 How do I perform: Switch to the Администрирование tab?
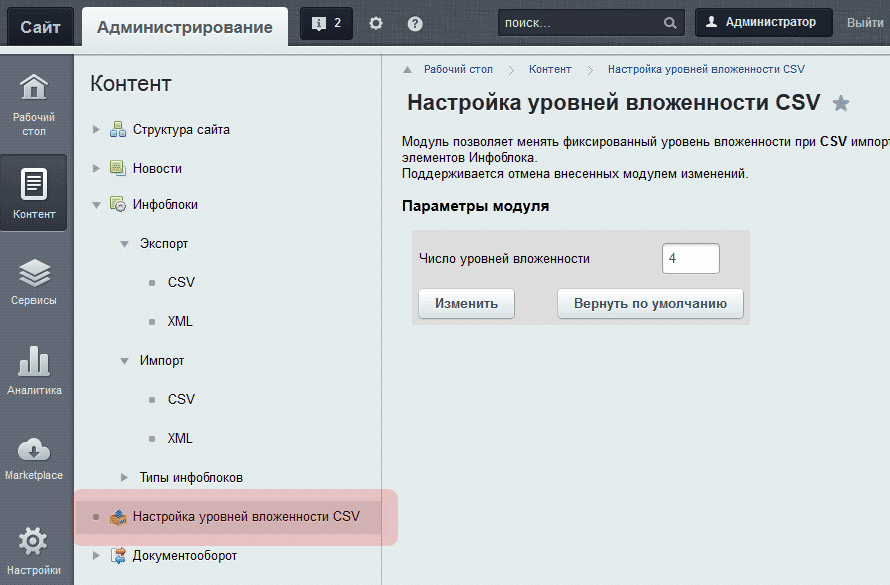184,27
